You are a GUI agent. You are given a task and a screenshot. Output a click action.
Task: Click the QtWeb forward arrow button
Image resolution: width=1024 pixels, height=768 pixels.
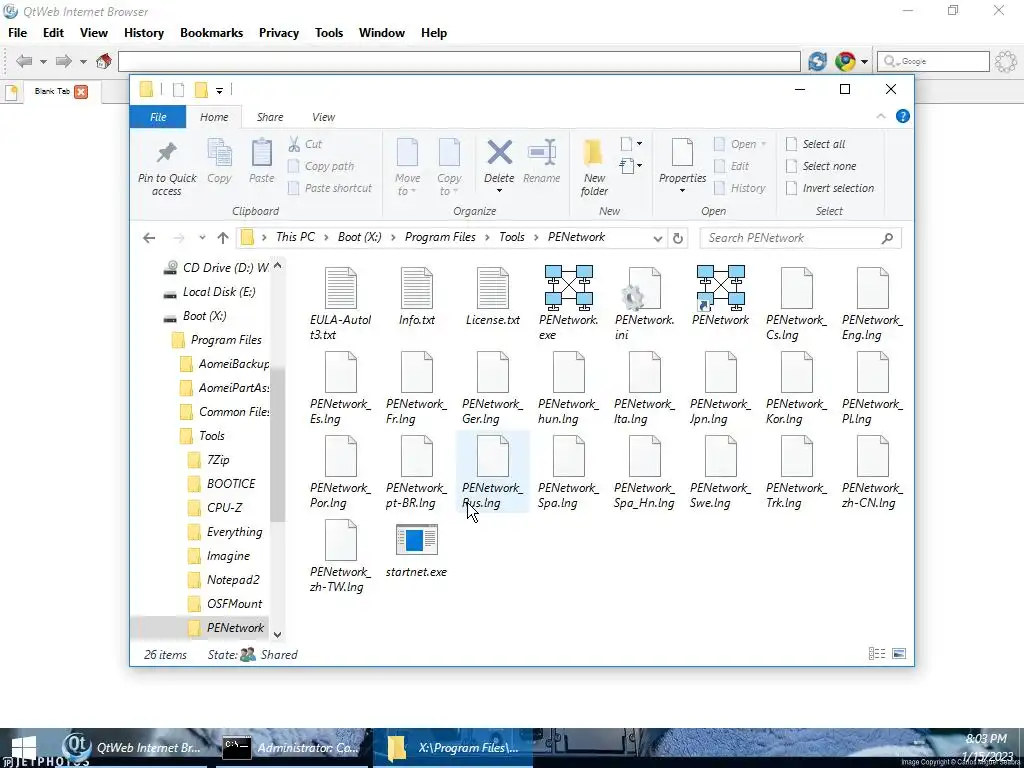click(63, 61)
